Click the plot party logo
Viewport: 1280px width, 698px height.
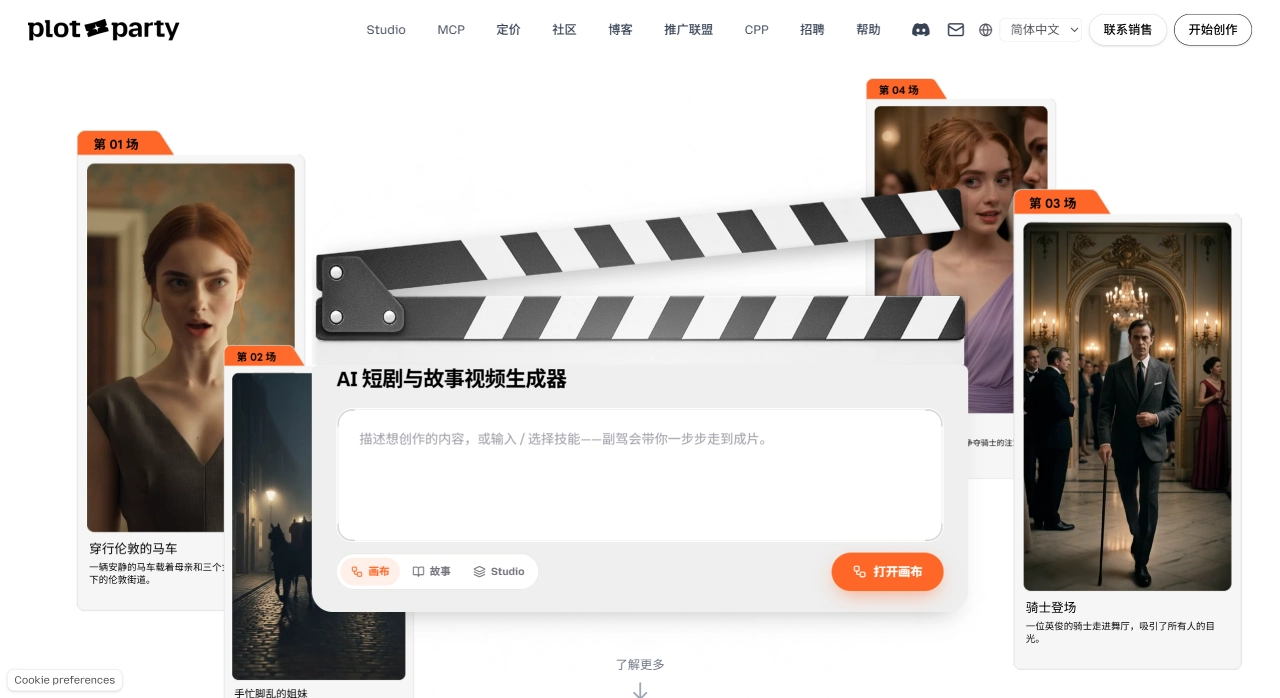(x=104, y=29)
